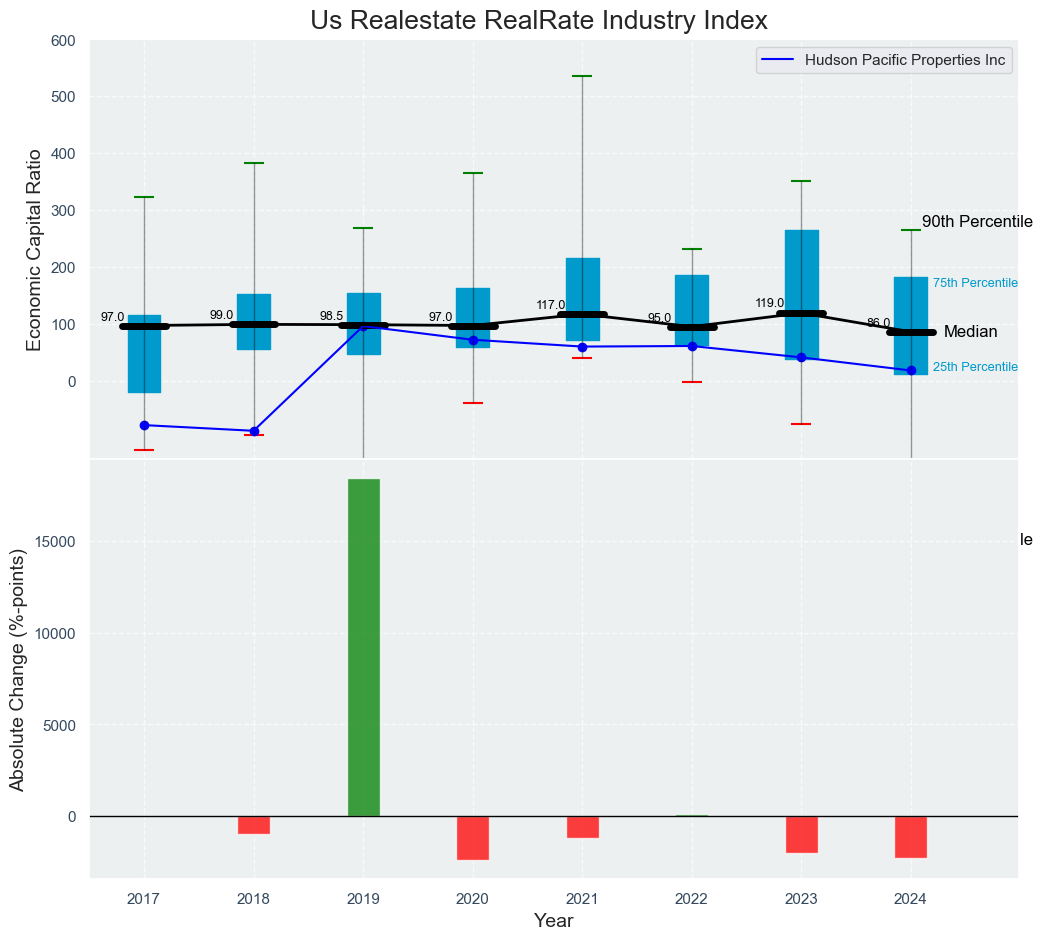
Task: Click Hudson Pacific's 2017 blue data point
Action: [x=144, y=425]
